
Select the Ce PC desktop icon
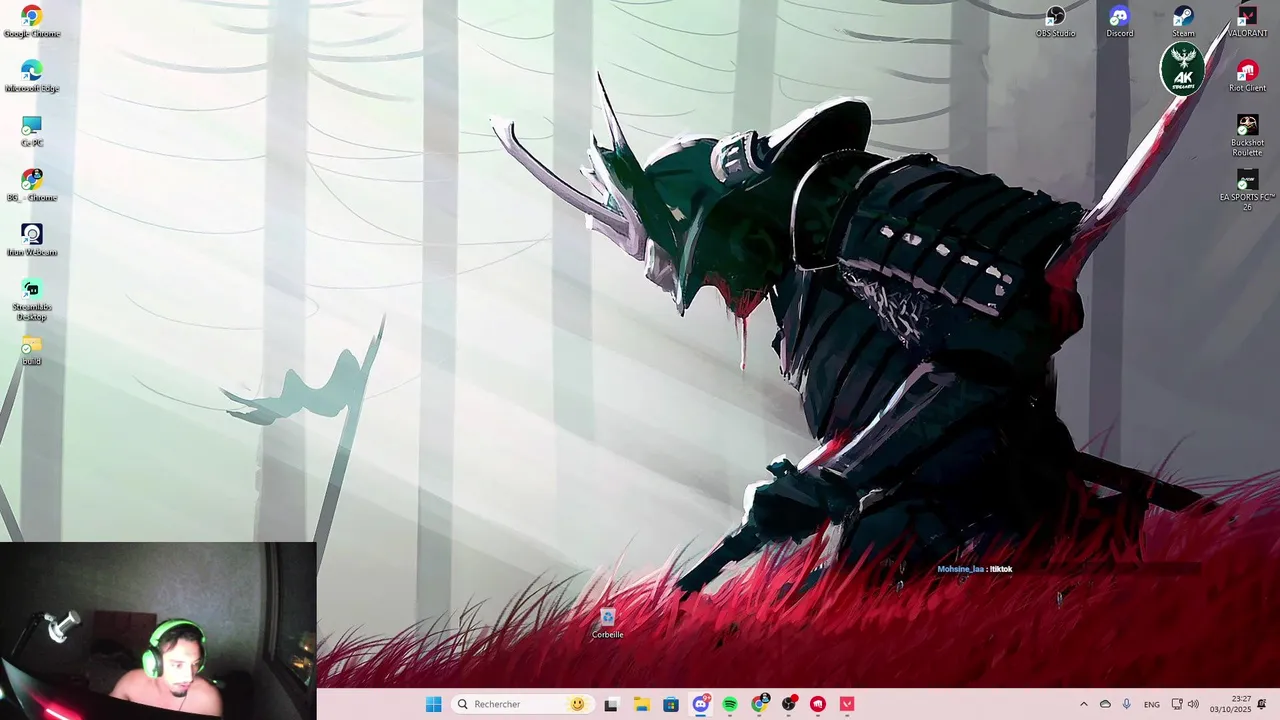click(32, 131)
